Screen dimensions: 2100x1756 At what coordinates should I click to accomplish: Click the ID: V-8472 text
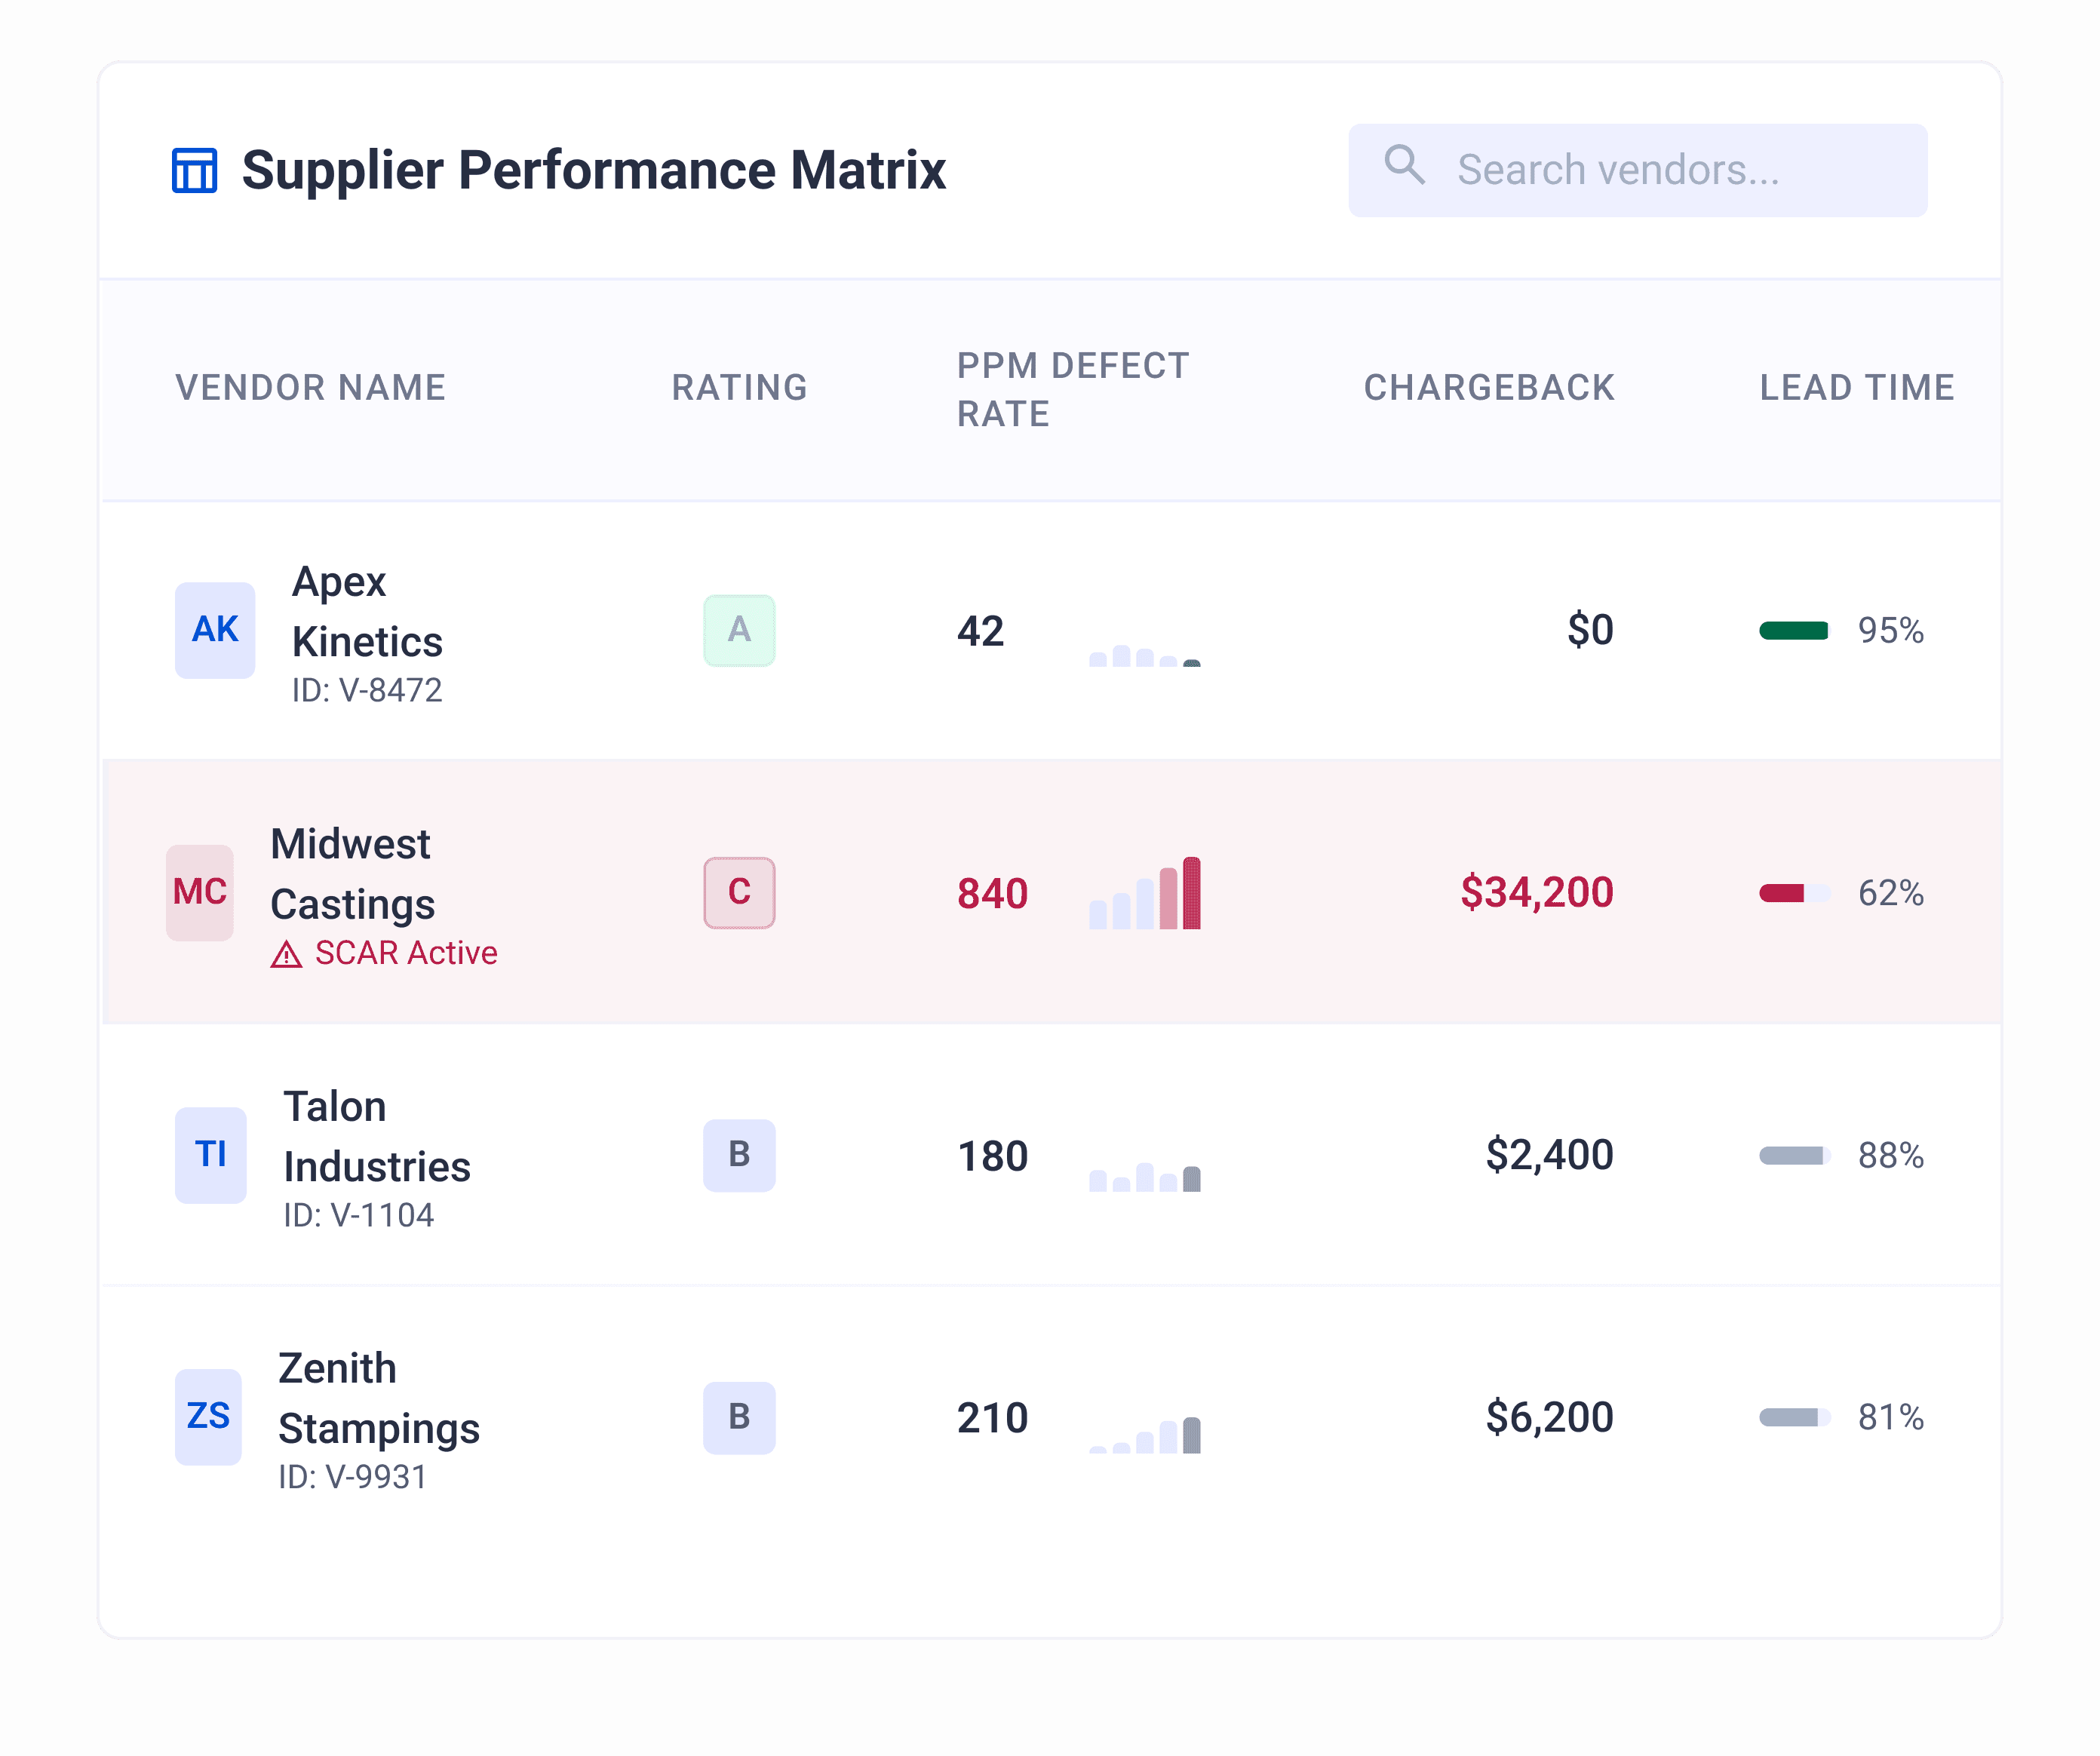click(367, 690)
